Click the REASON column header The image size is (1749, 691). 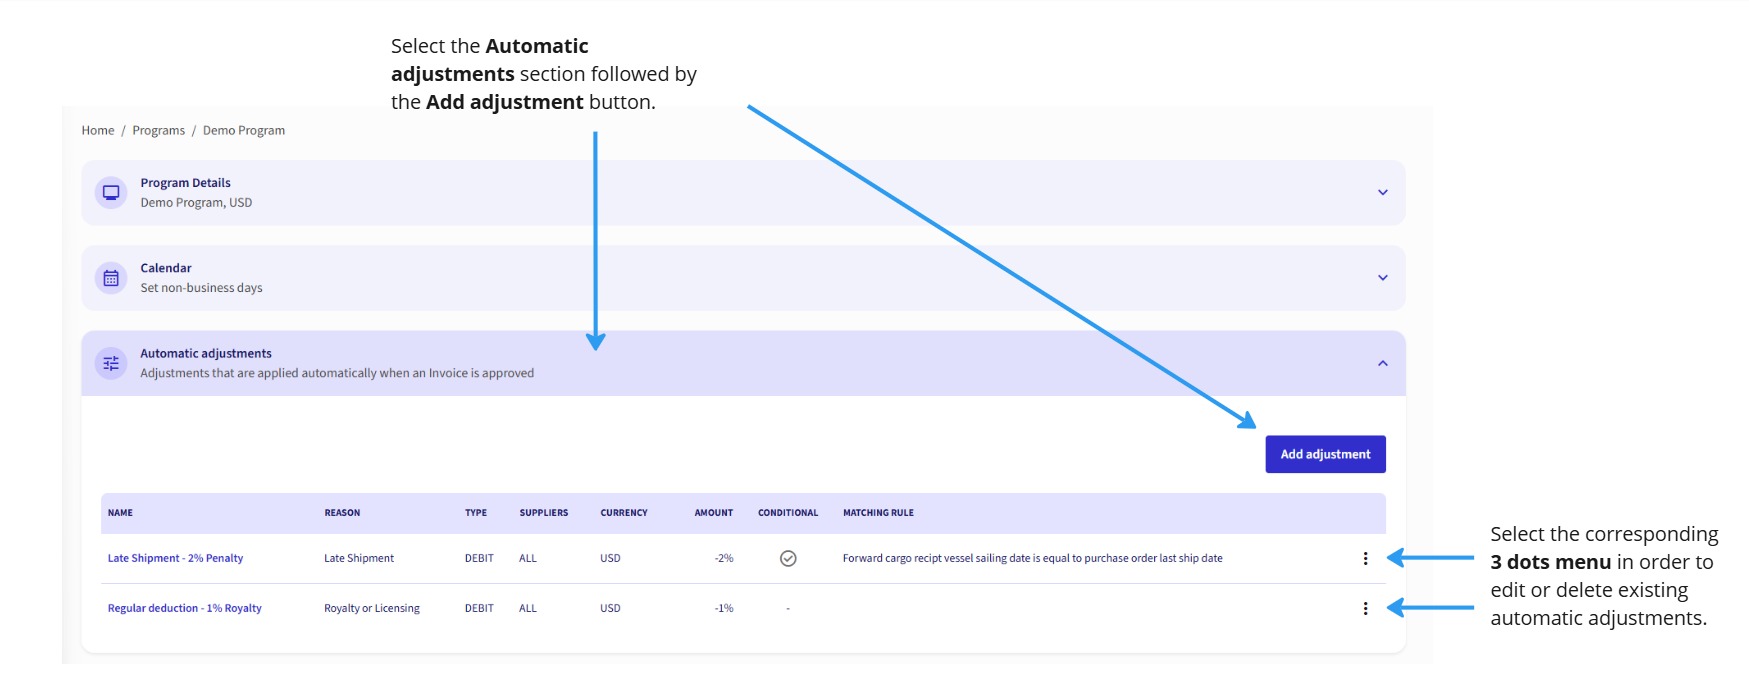(342, 512)
